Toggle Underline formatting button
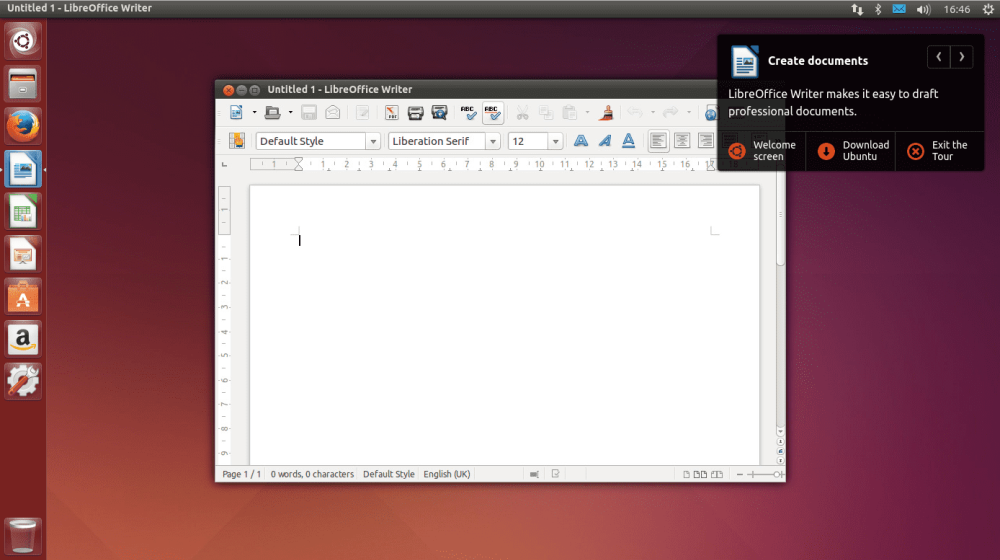The image size is (1000, 560). pyautogui.click(x=628, y=141)
